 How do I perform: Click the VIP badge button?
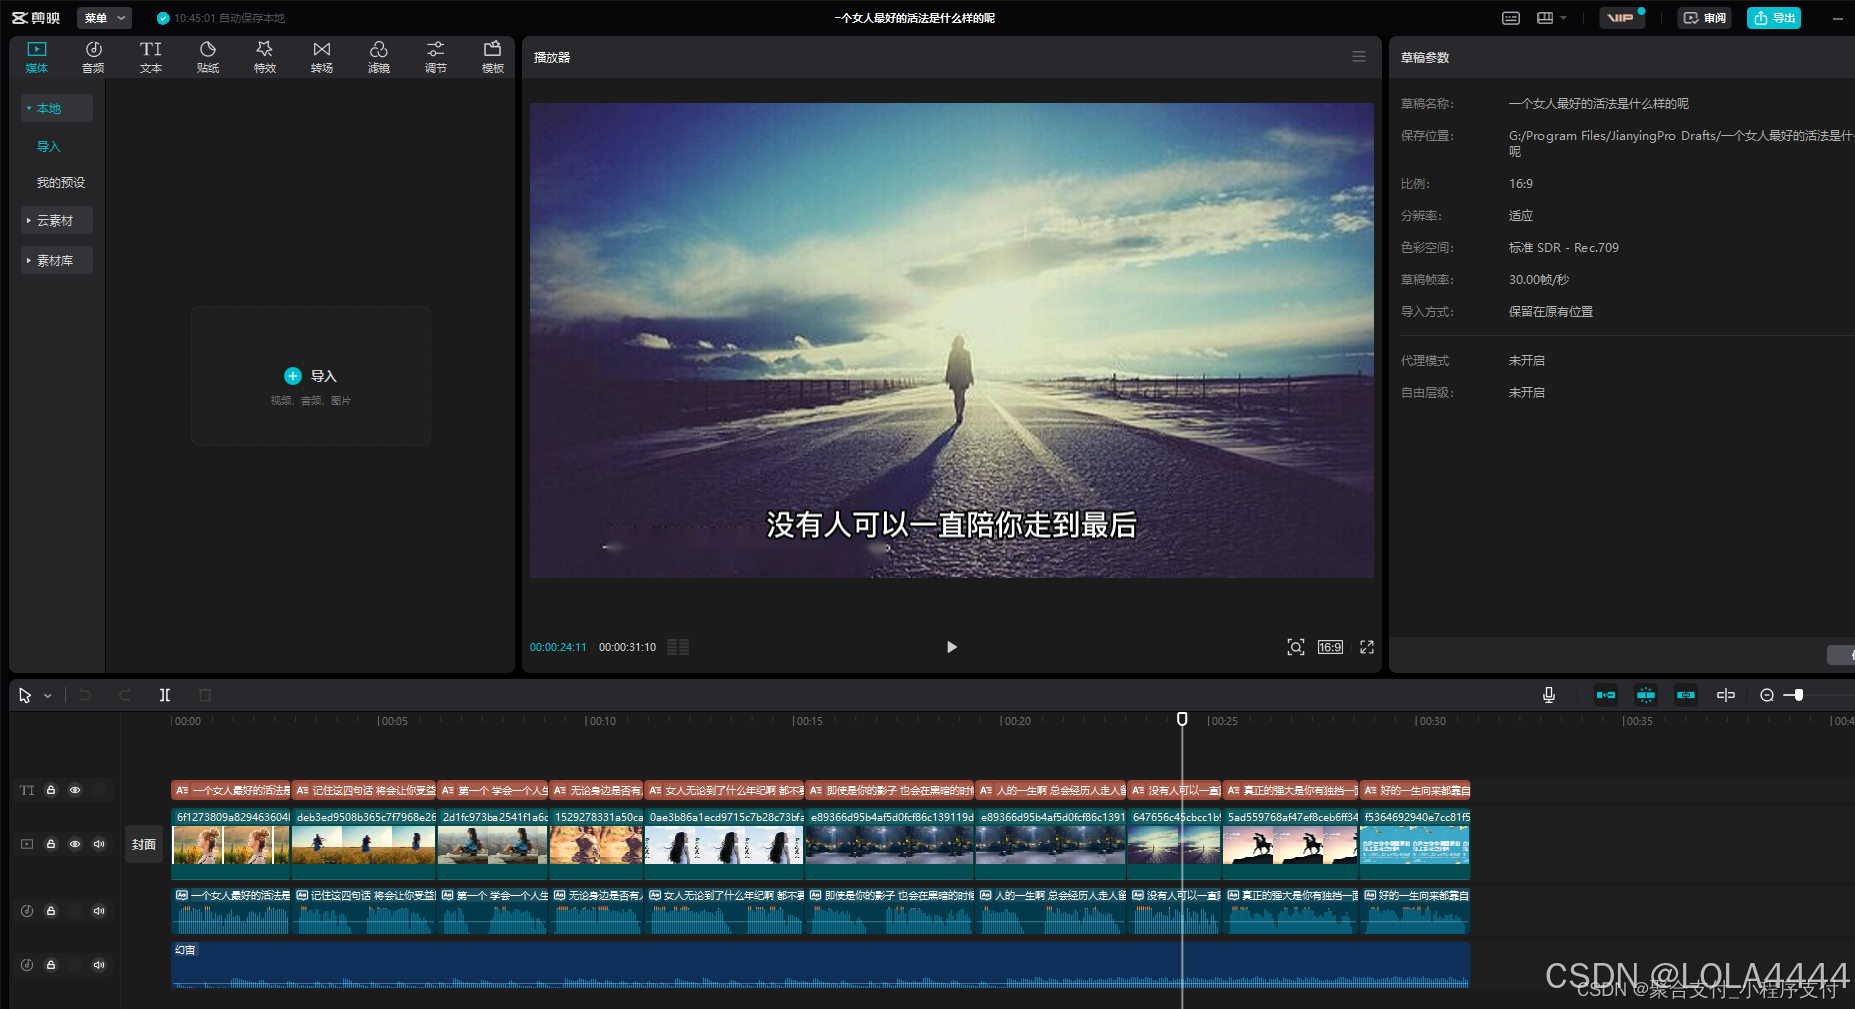point(1622,18)
